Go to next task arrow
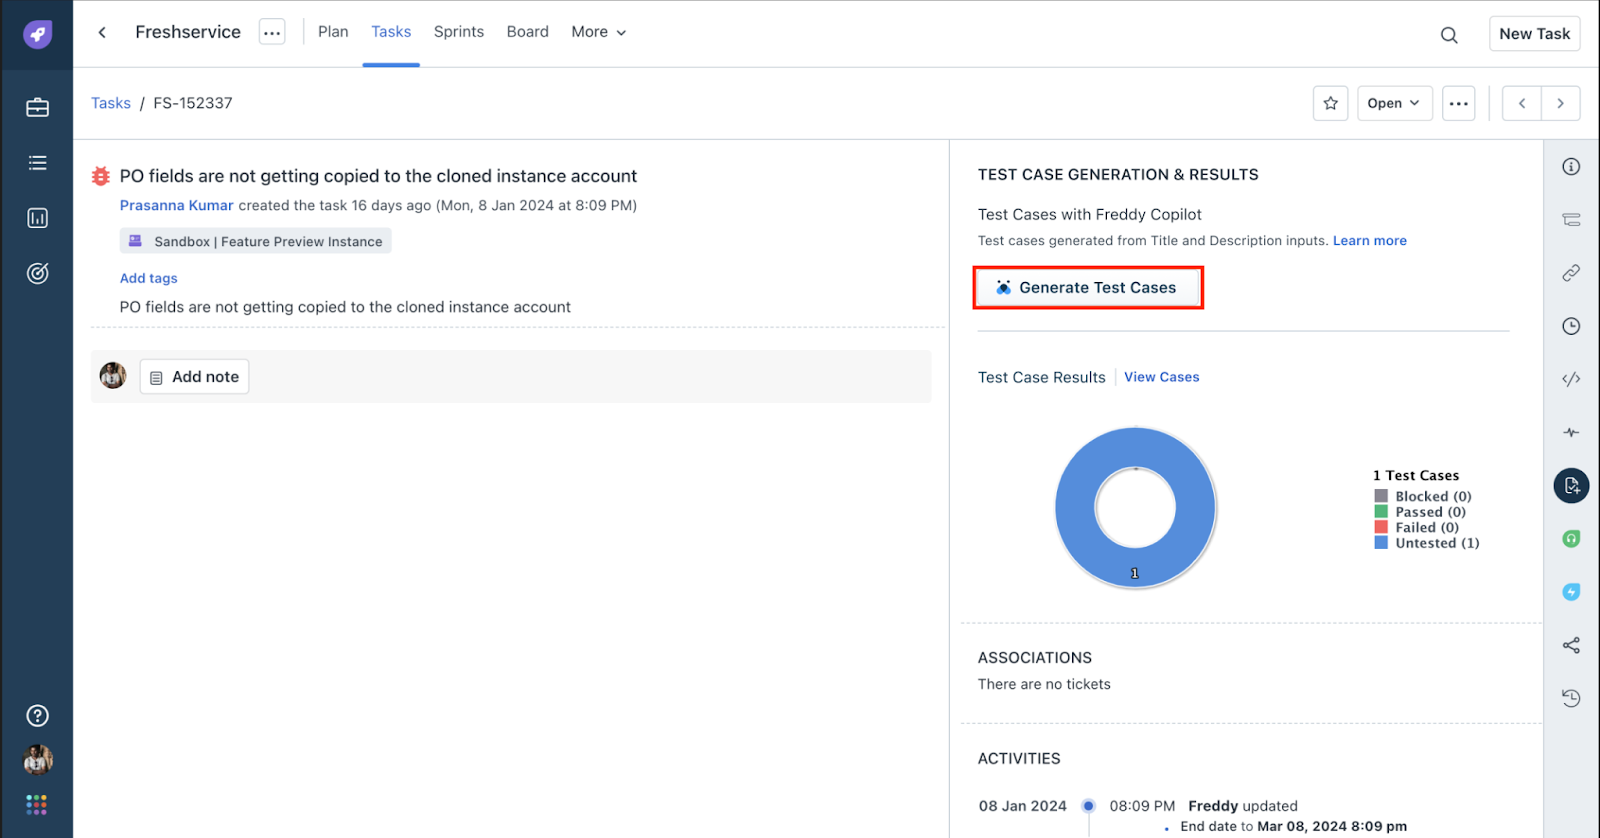Image resolution: width=1600 pixels, height=838 pixels. [x=1560, y=103]
